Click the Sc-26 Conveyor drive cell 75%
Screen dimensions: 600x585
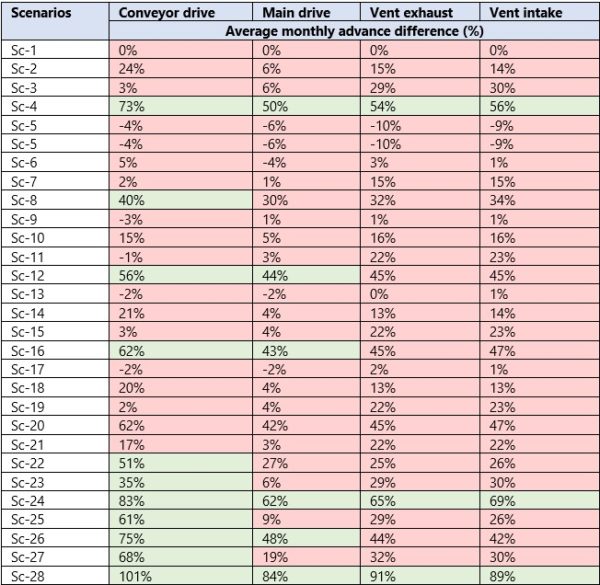click(x=129, y=538)
